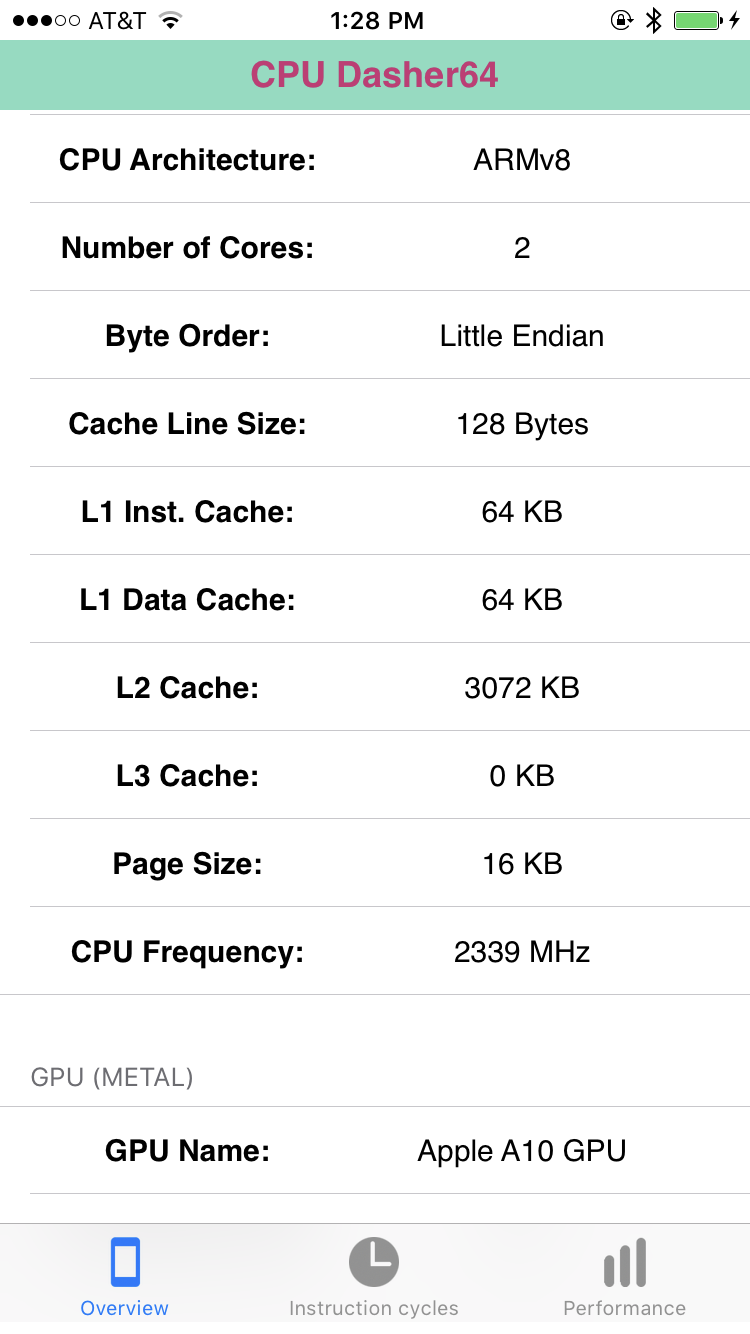Select the GPU Name row

375,1150
